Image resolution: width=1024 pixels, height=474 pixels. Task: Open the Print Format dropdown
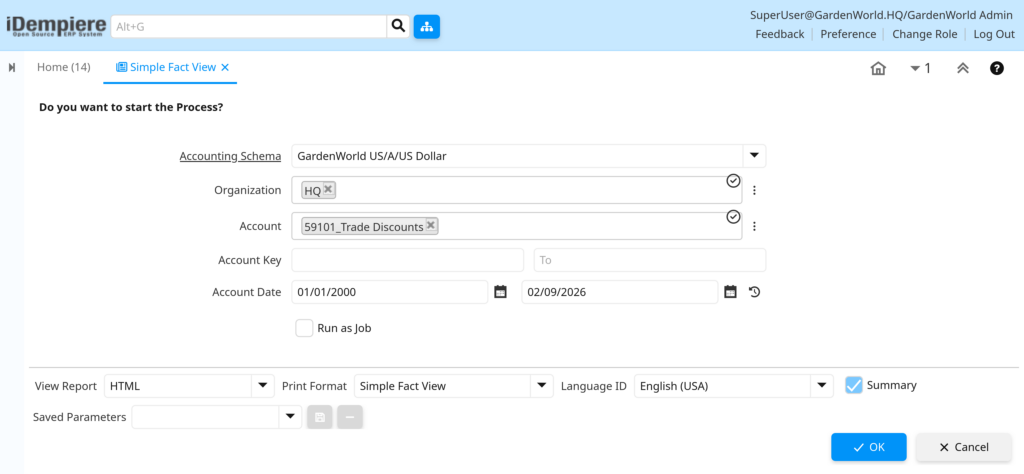[x=541, y=386]
